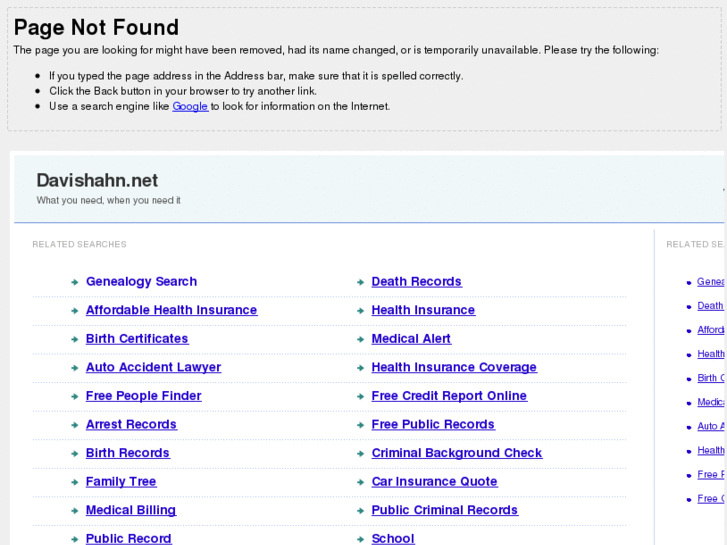The height and width of the screenshot is (545, 727).
Task: Open the Medical Billing link
Action: tap(130, 510)
